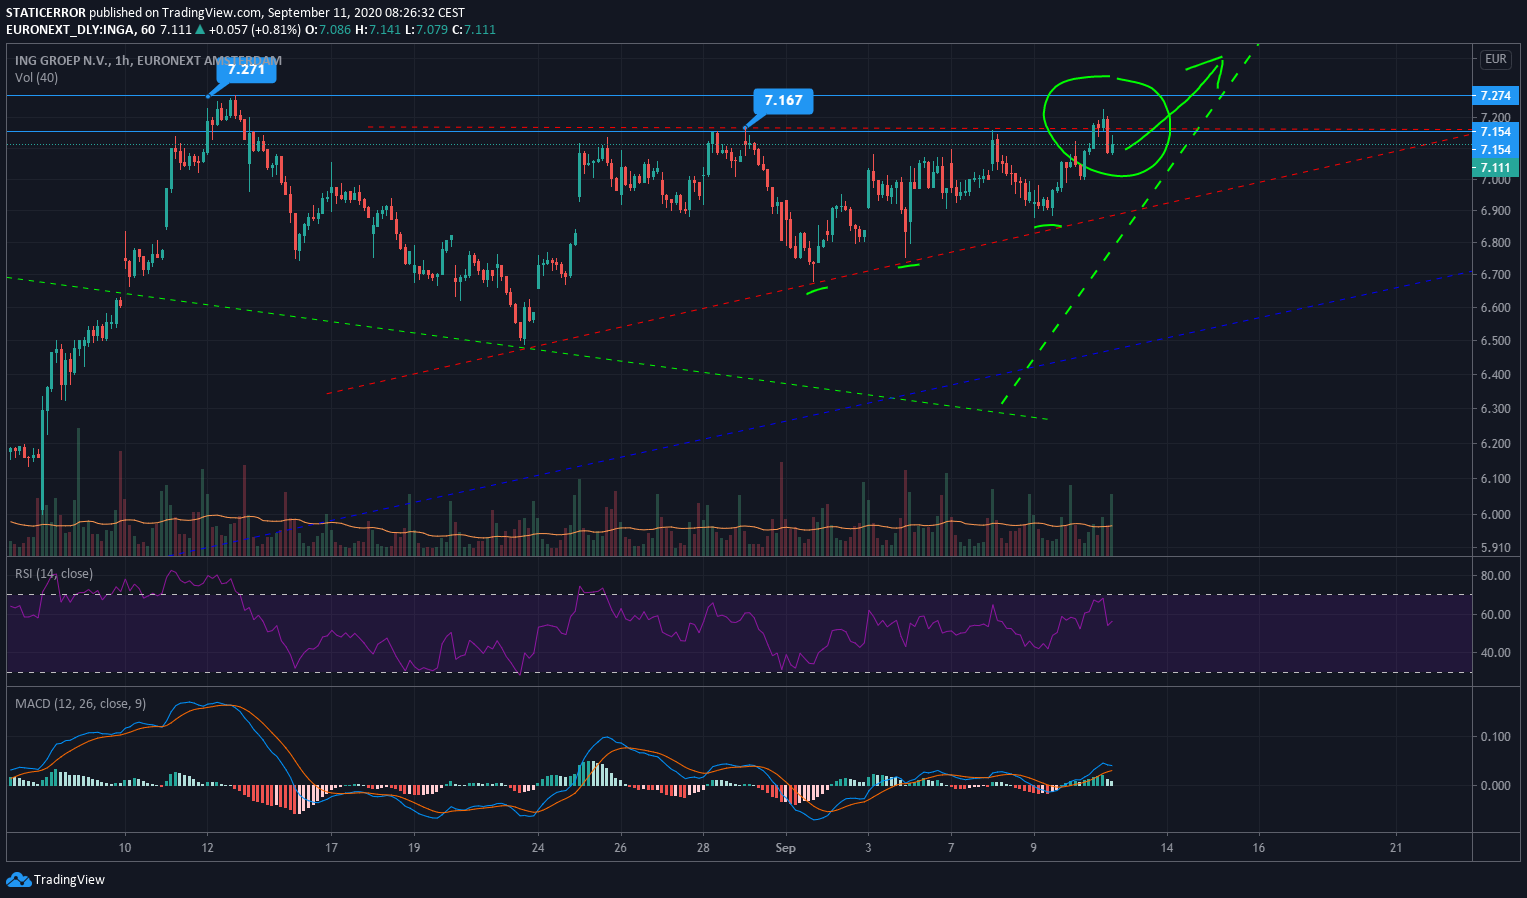Select the blue 7.271 price callout

[x=246, y=70]
